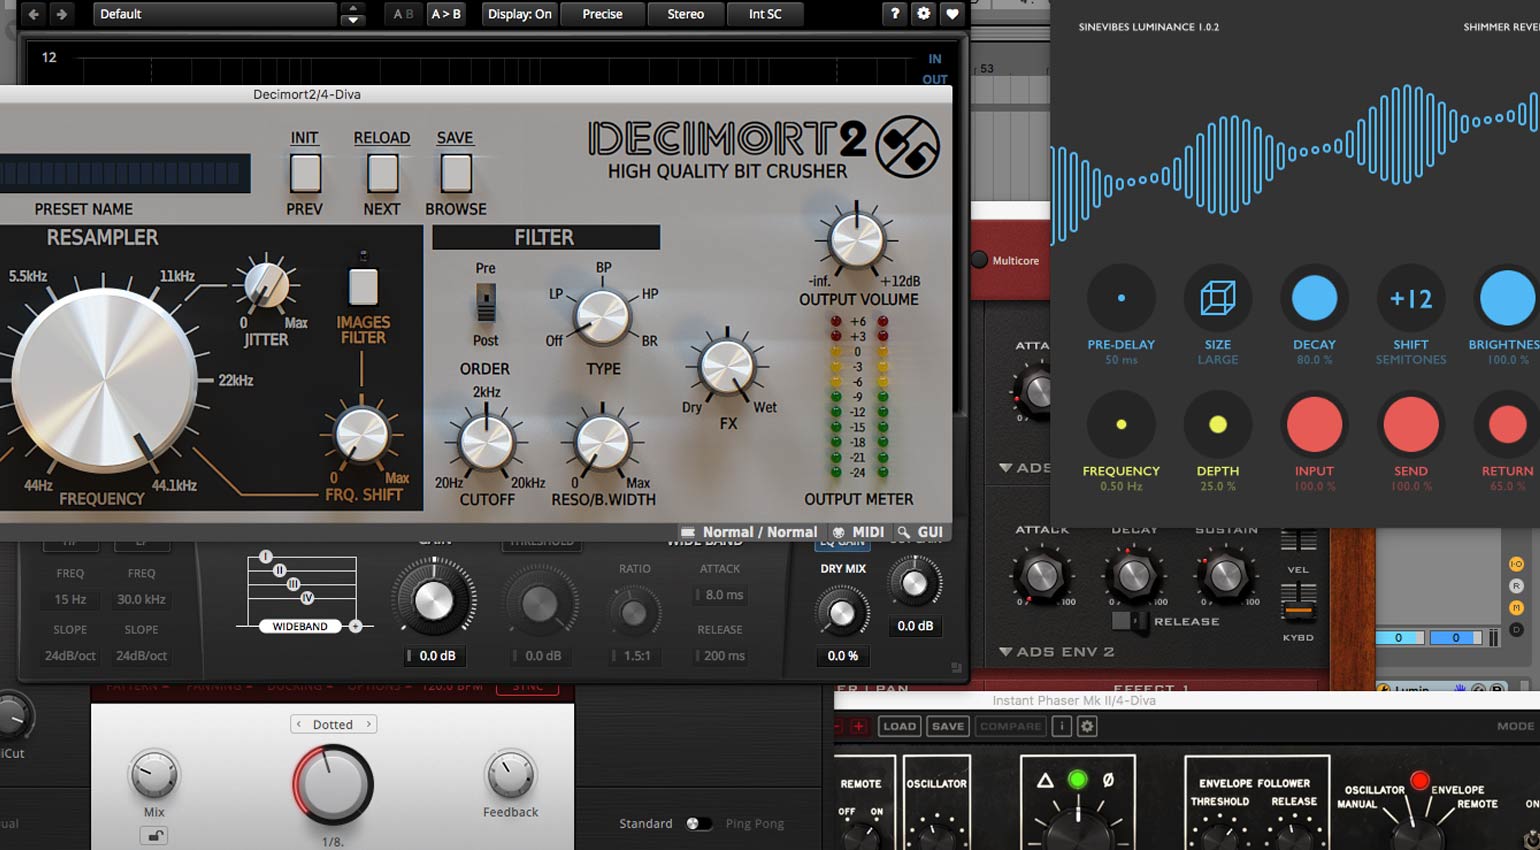The width and height of the screenshot is (1540, 850).
Task: Toggle the Images Filter switch
Action: click(x=363, y=287)
